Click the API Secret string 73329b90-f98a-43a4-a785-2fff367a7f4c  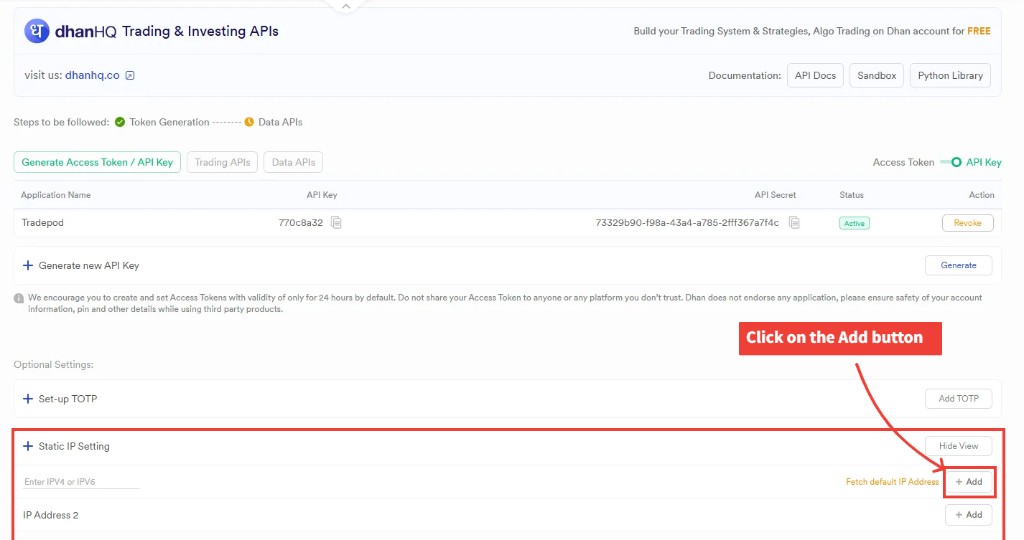[687, 223]
